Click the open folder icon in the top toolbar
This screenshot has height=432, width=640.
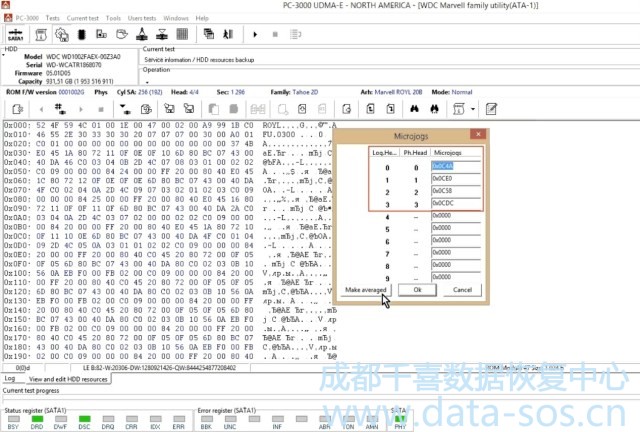(x=122, y=34)
